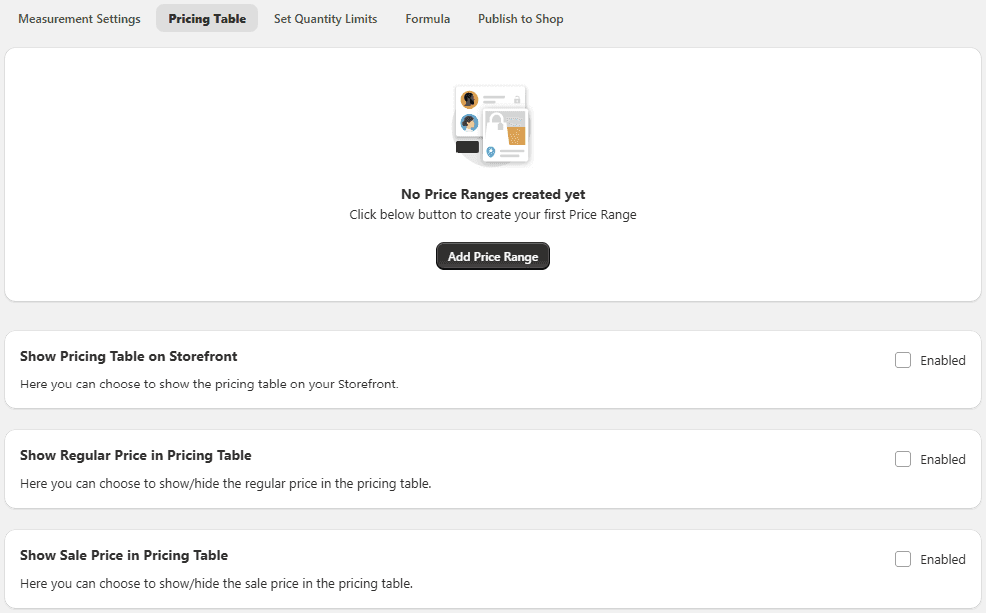986x613 pixels.
Task: Click the Add Price Range button
Action: pyautogui.click(x=493, y=257)
